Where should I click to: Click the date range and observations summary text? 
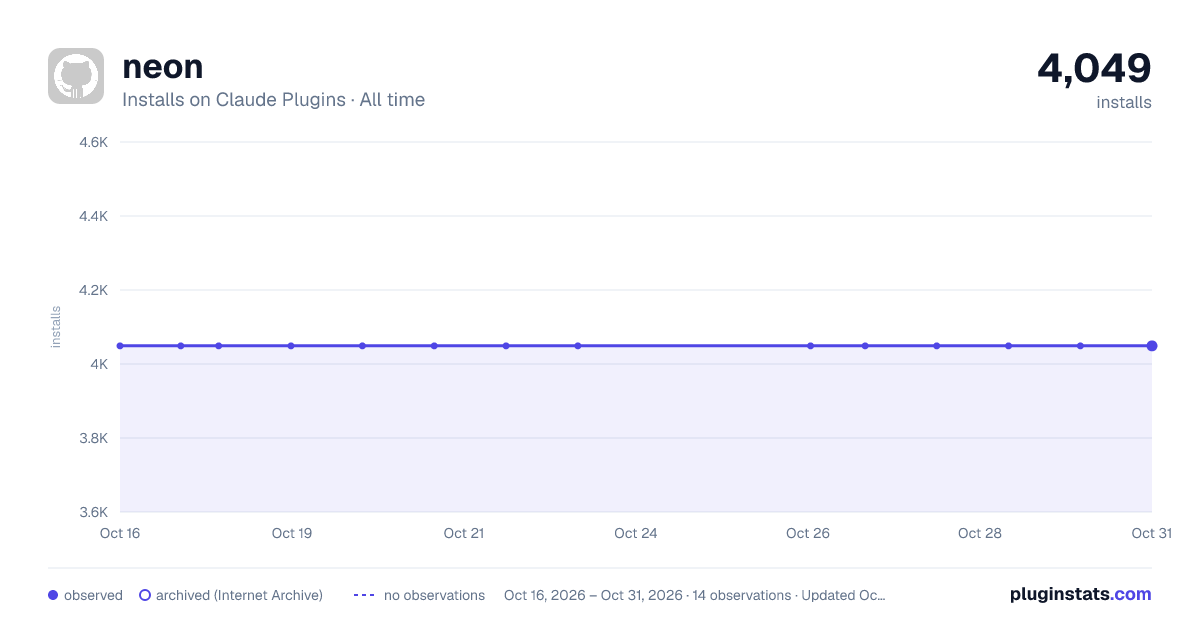pyautogui.click(x=695, y=595)
